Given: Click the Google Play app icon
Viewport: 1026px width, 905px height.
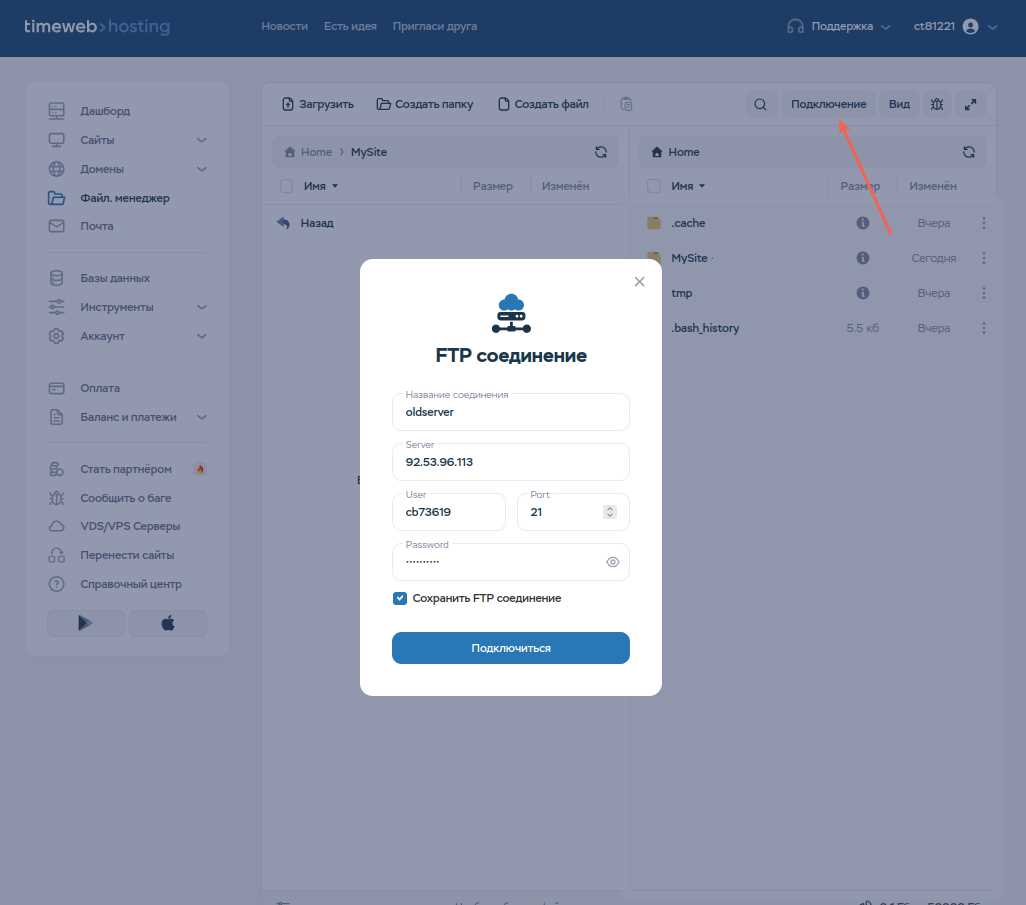Looking at the screenshot, I should point(85,623).
